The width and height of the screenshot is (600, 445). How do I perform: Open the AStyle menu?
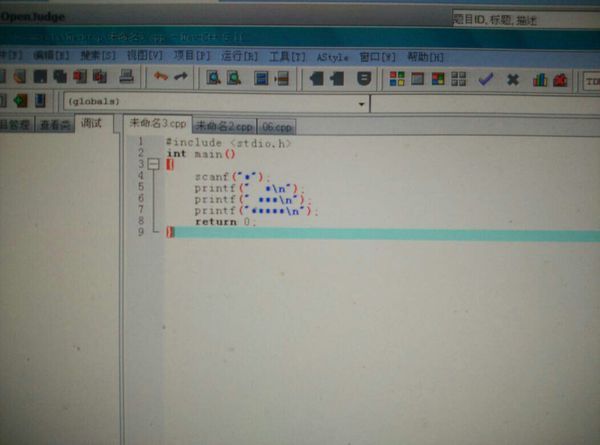333,57
